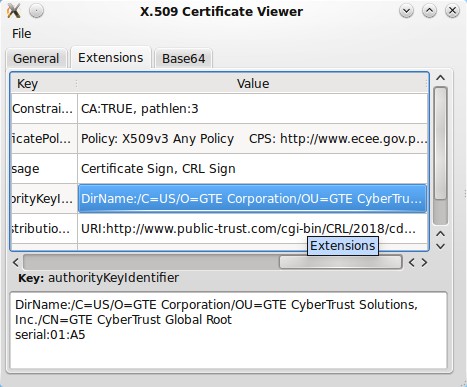The width and height of the screenshot is (467, 387).
Task: Select the 'icatePol...' key cell
Action: [x=44, y=139]
